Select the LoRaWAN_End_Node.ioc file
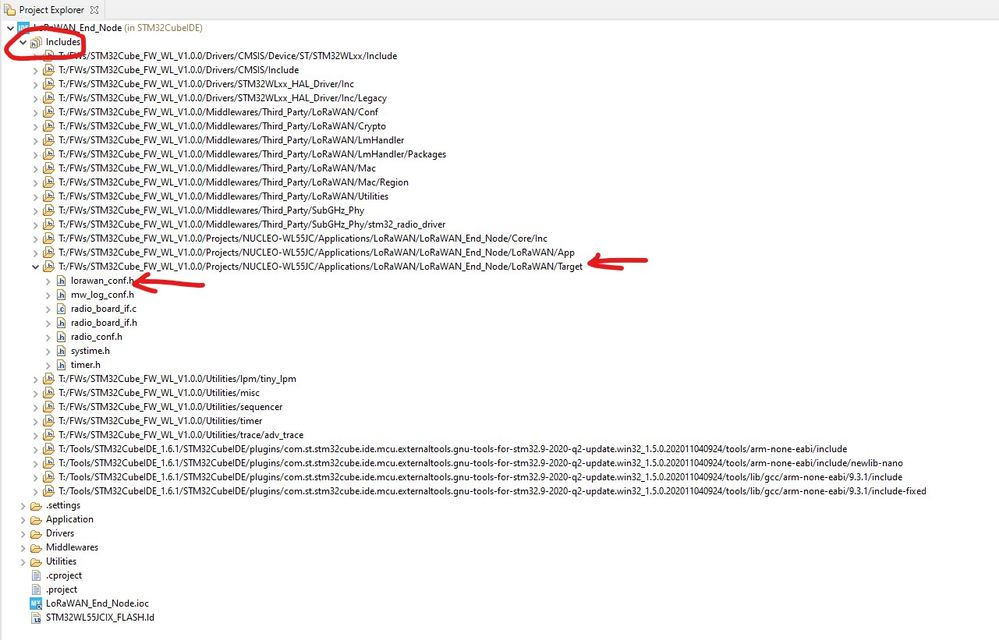 [x=97, y=604]
